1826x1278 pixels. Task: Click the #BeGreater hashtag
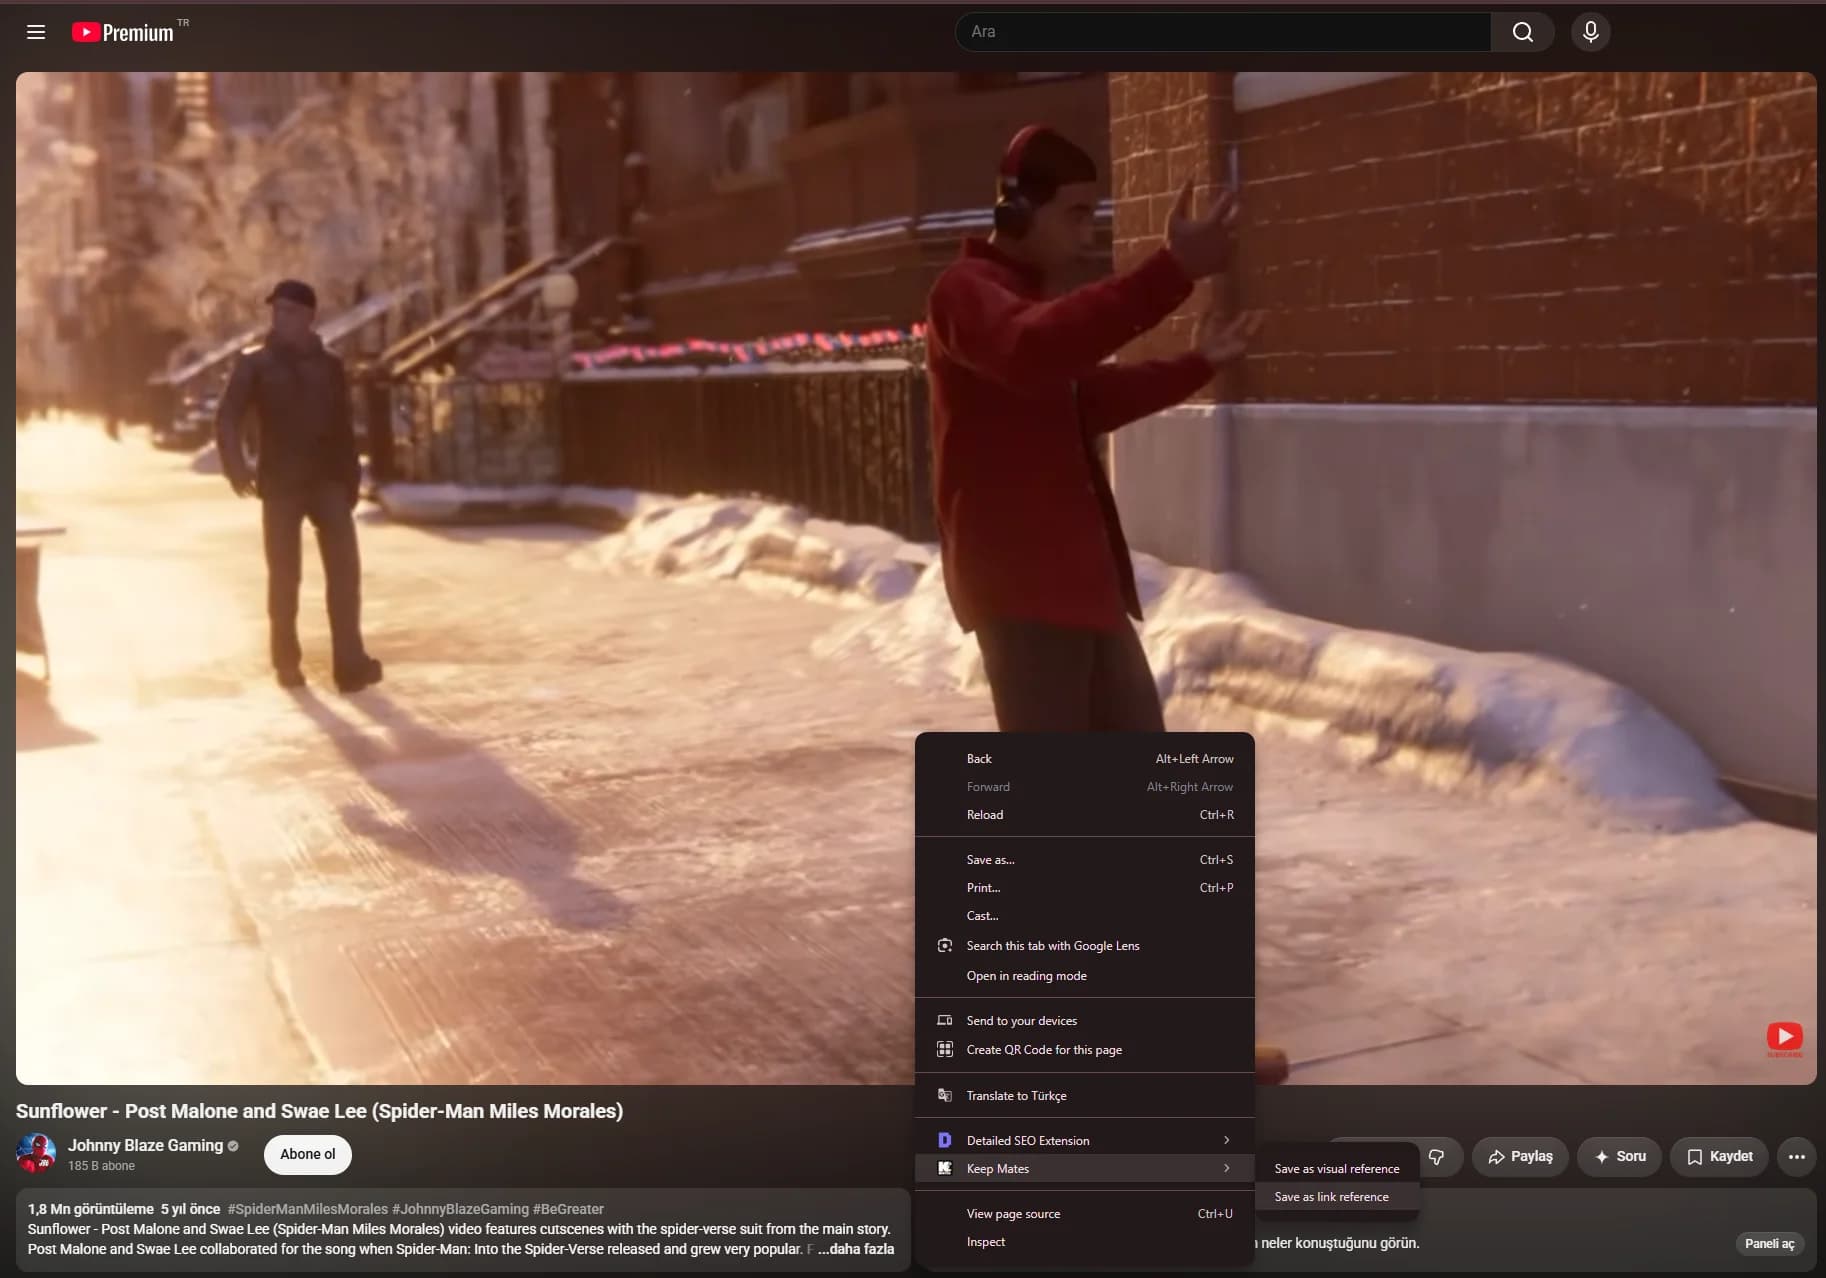(568, 1209)
